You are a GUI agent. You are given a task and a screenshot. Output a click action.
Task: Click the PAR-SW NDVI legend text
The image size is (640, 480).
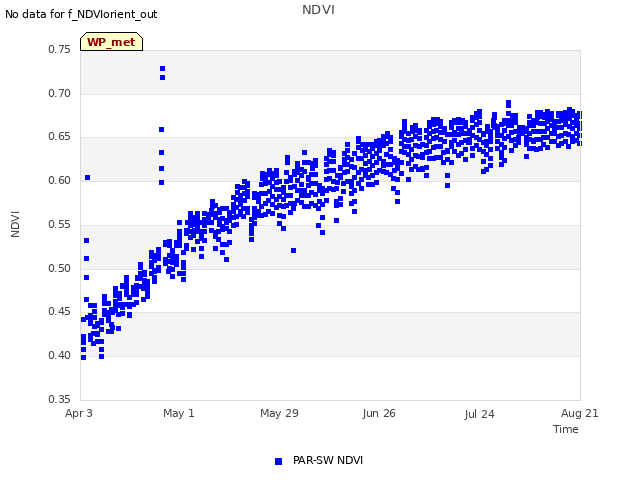[x=328, y=460]
